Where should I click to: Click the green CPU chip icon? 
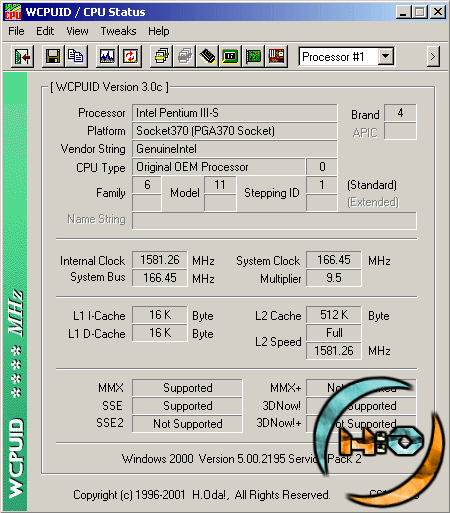tap(230, 56)
